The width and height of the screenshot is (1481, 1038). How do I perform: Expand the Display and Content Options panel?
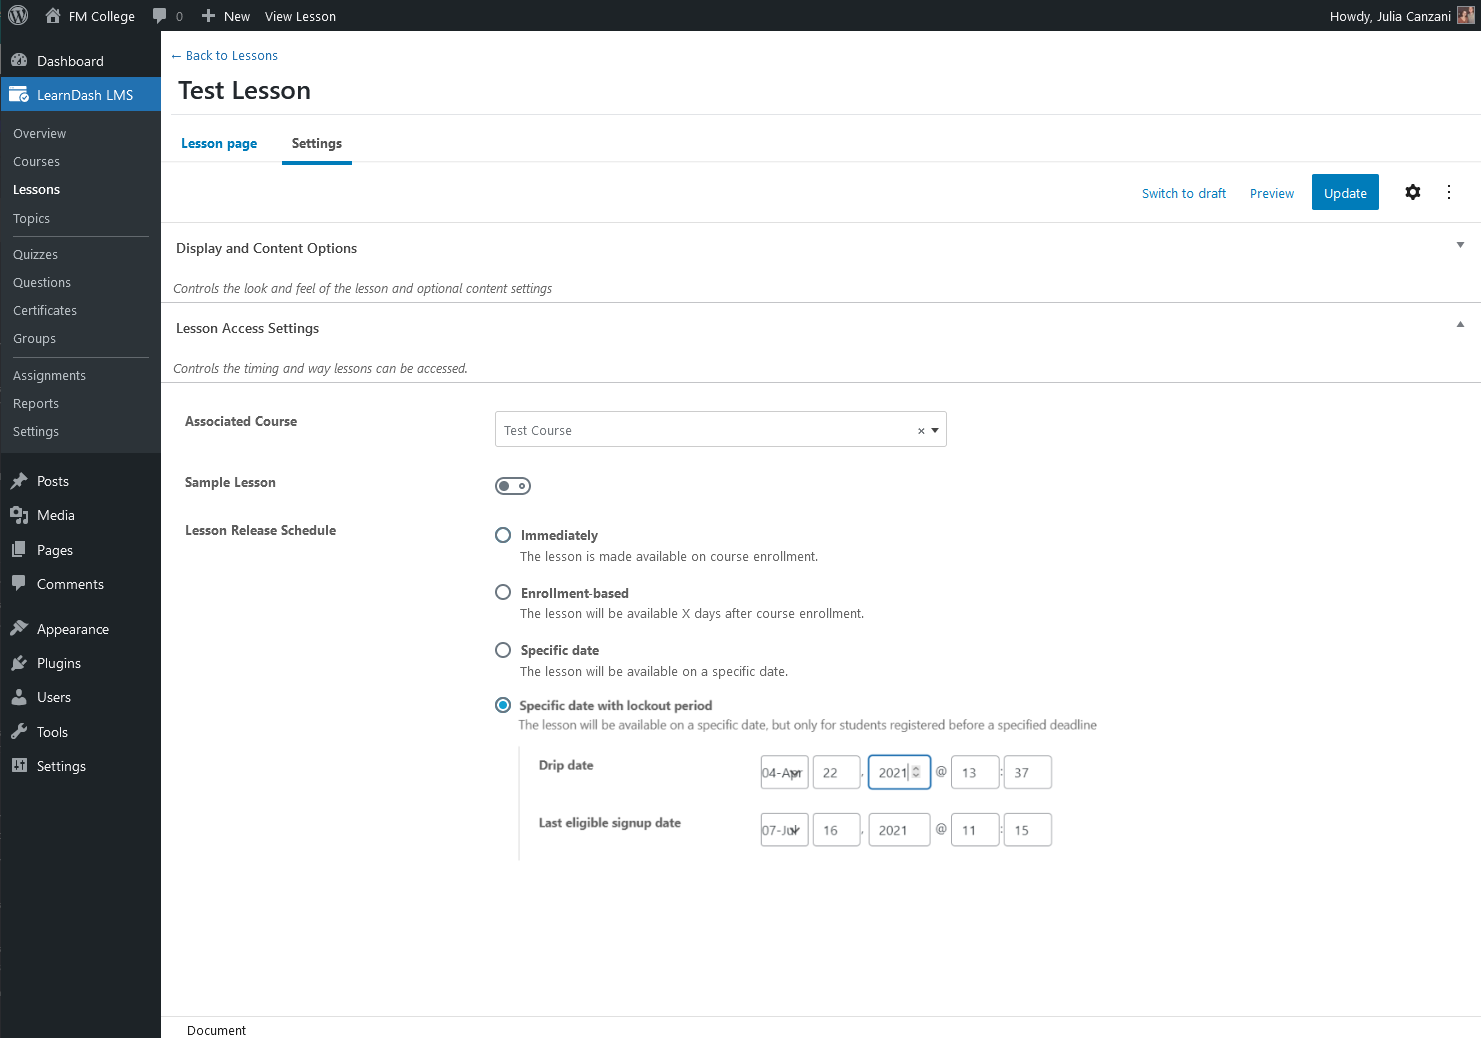tap(1460, 244)
